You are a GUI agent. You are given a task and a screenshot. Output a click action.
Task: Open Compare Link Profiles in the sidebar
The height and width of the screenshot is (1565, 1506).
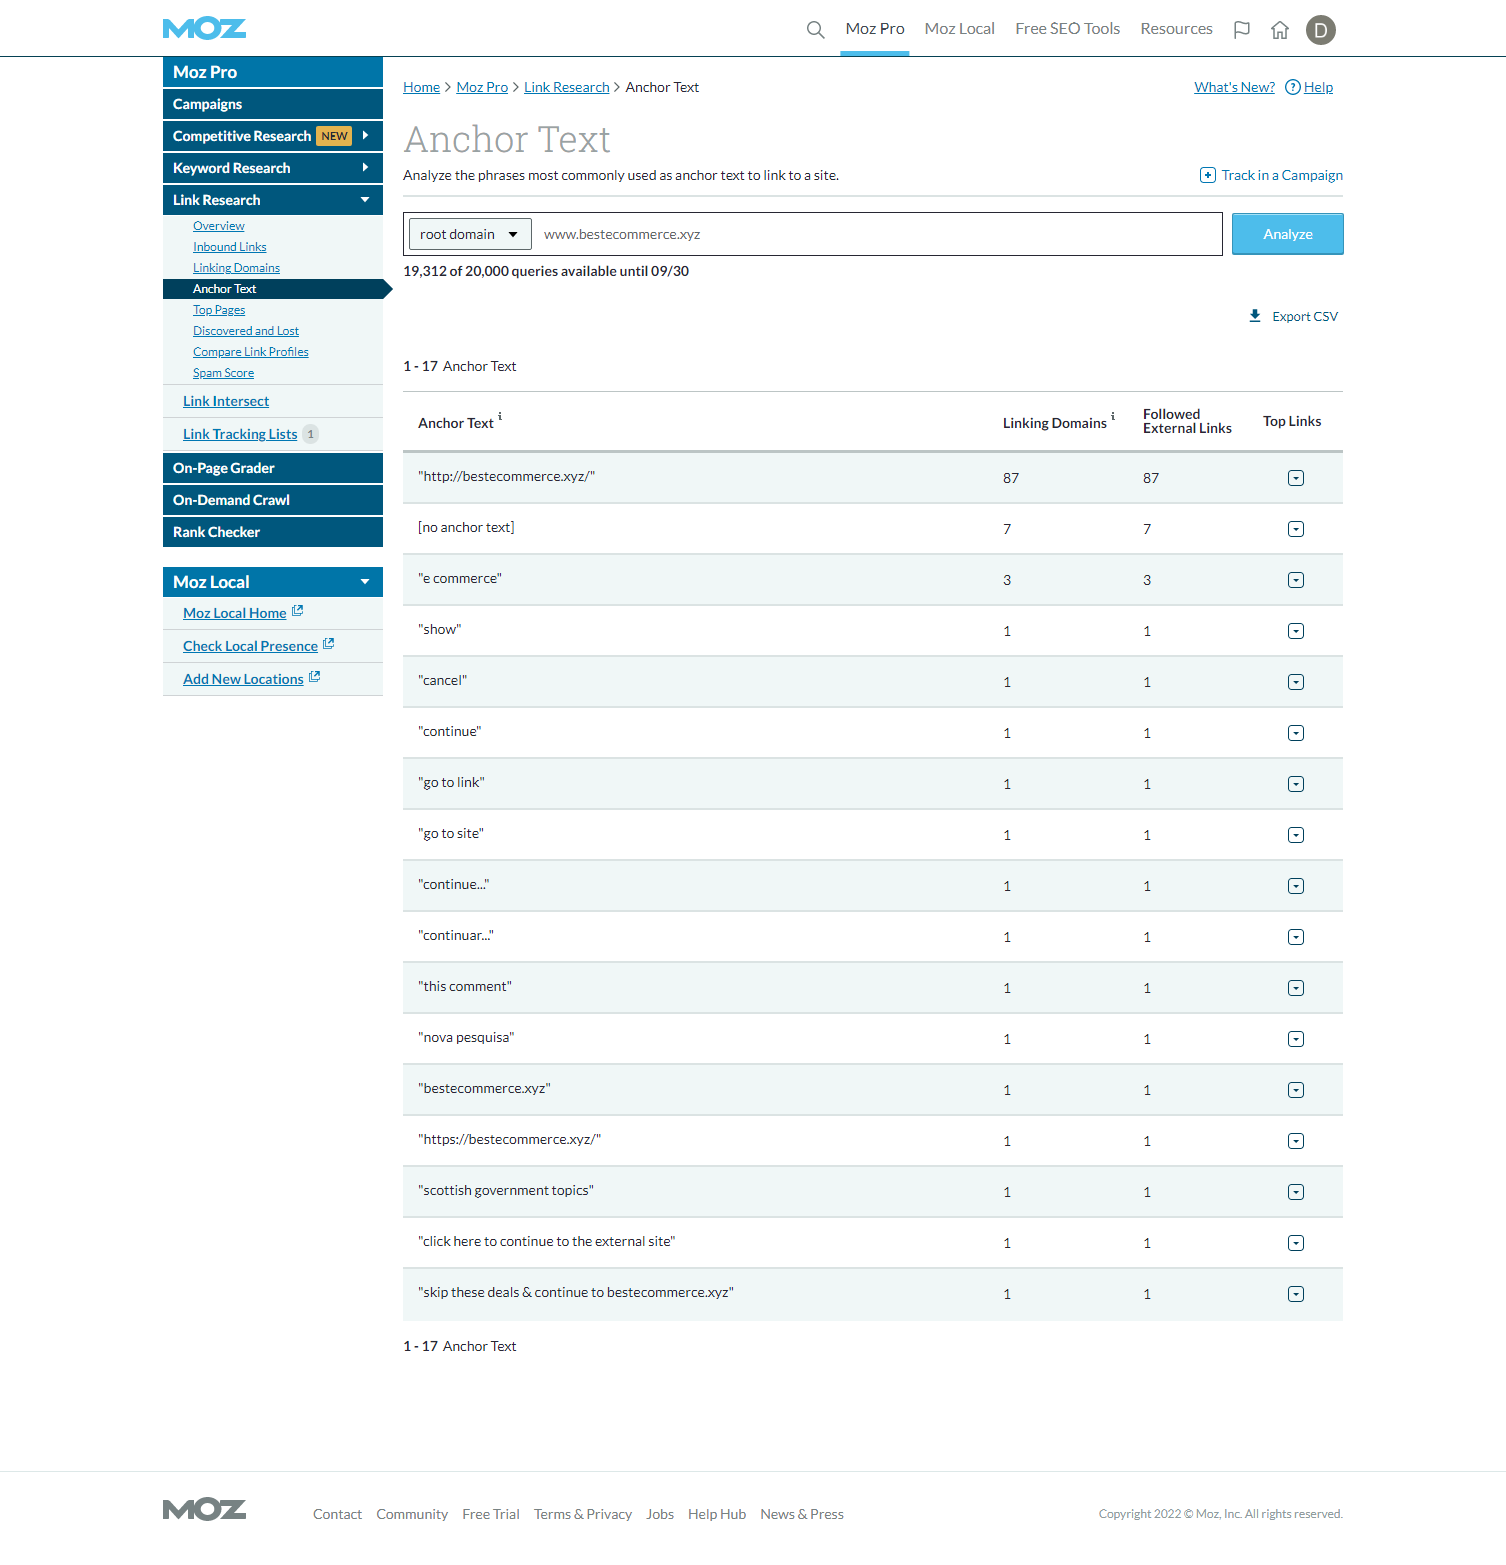251,352
